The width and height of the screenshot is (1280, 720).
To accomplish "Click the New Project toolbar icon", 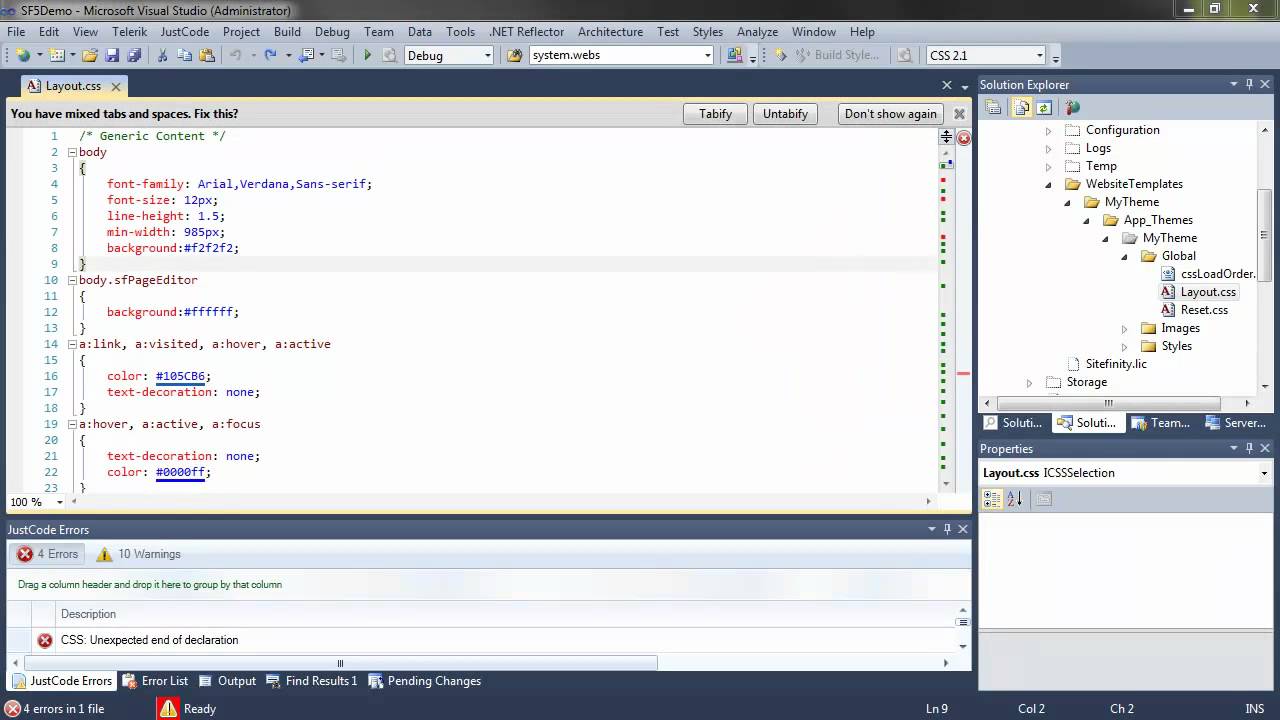I will pos(23,56).
